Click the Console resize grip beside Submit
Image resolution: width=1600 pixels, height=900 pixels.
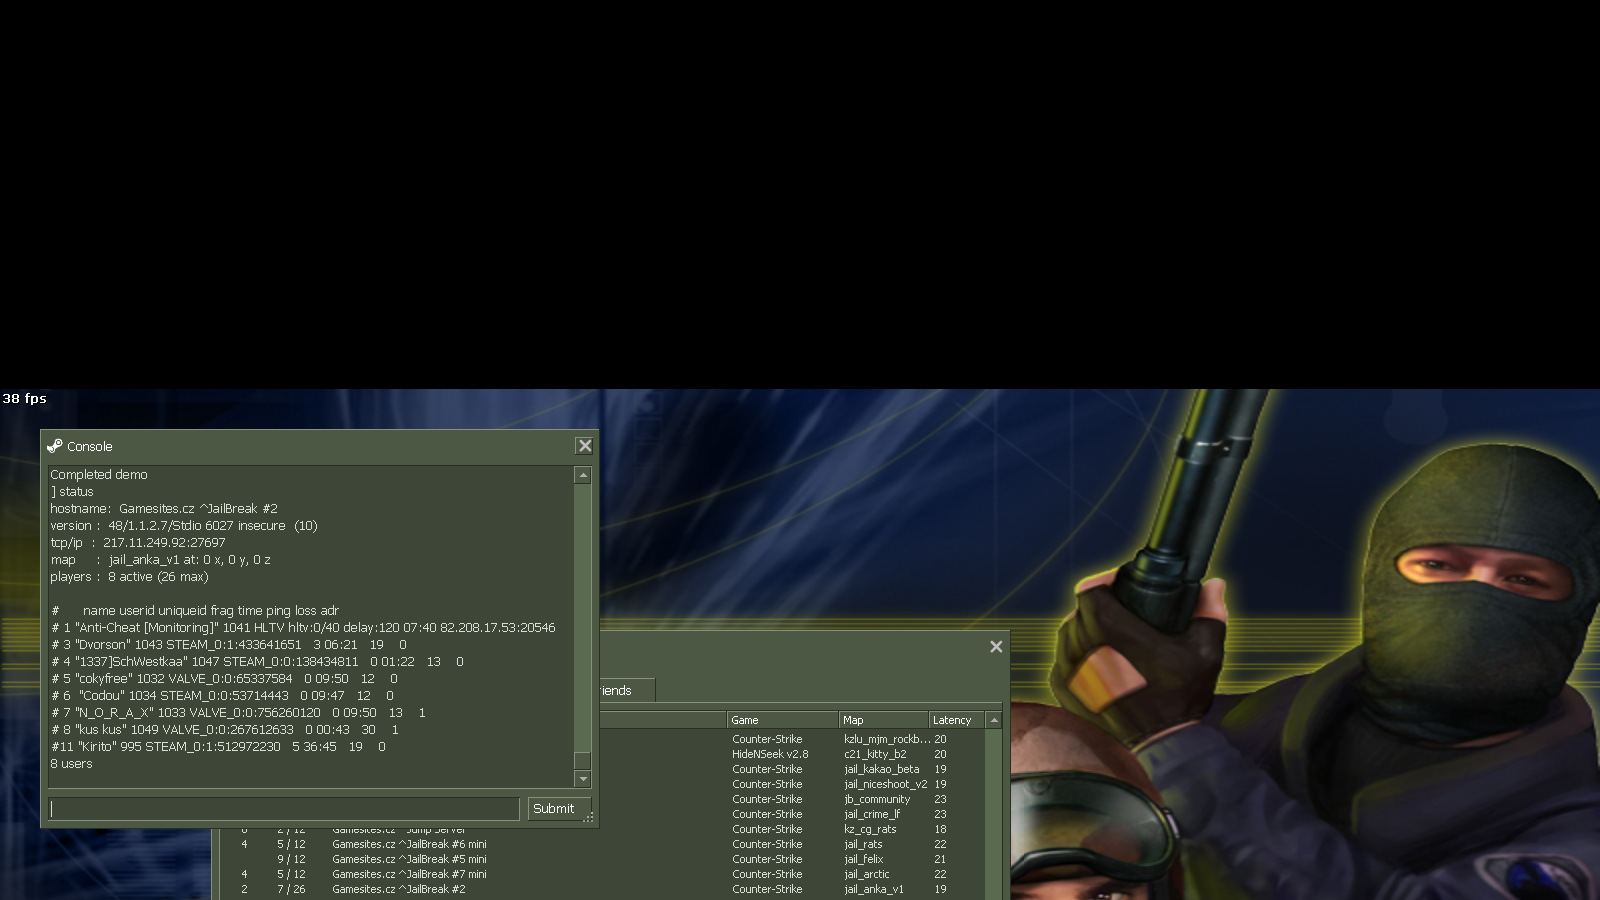(x=588, y=817)
